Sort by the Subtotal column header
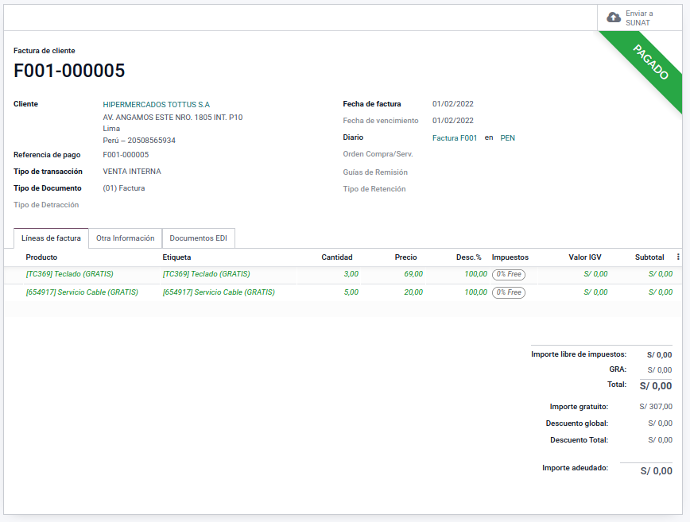The height and width of the screenshot is (522, 690). (x=649, y=257)
